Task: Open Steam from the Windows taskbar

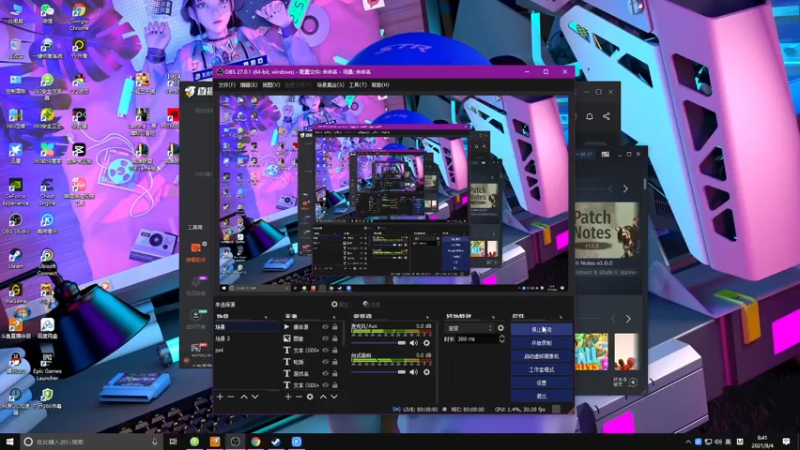Action: tap(276, 441)
